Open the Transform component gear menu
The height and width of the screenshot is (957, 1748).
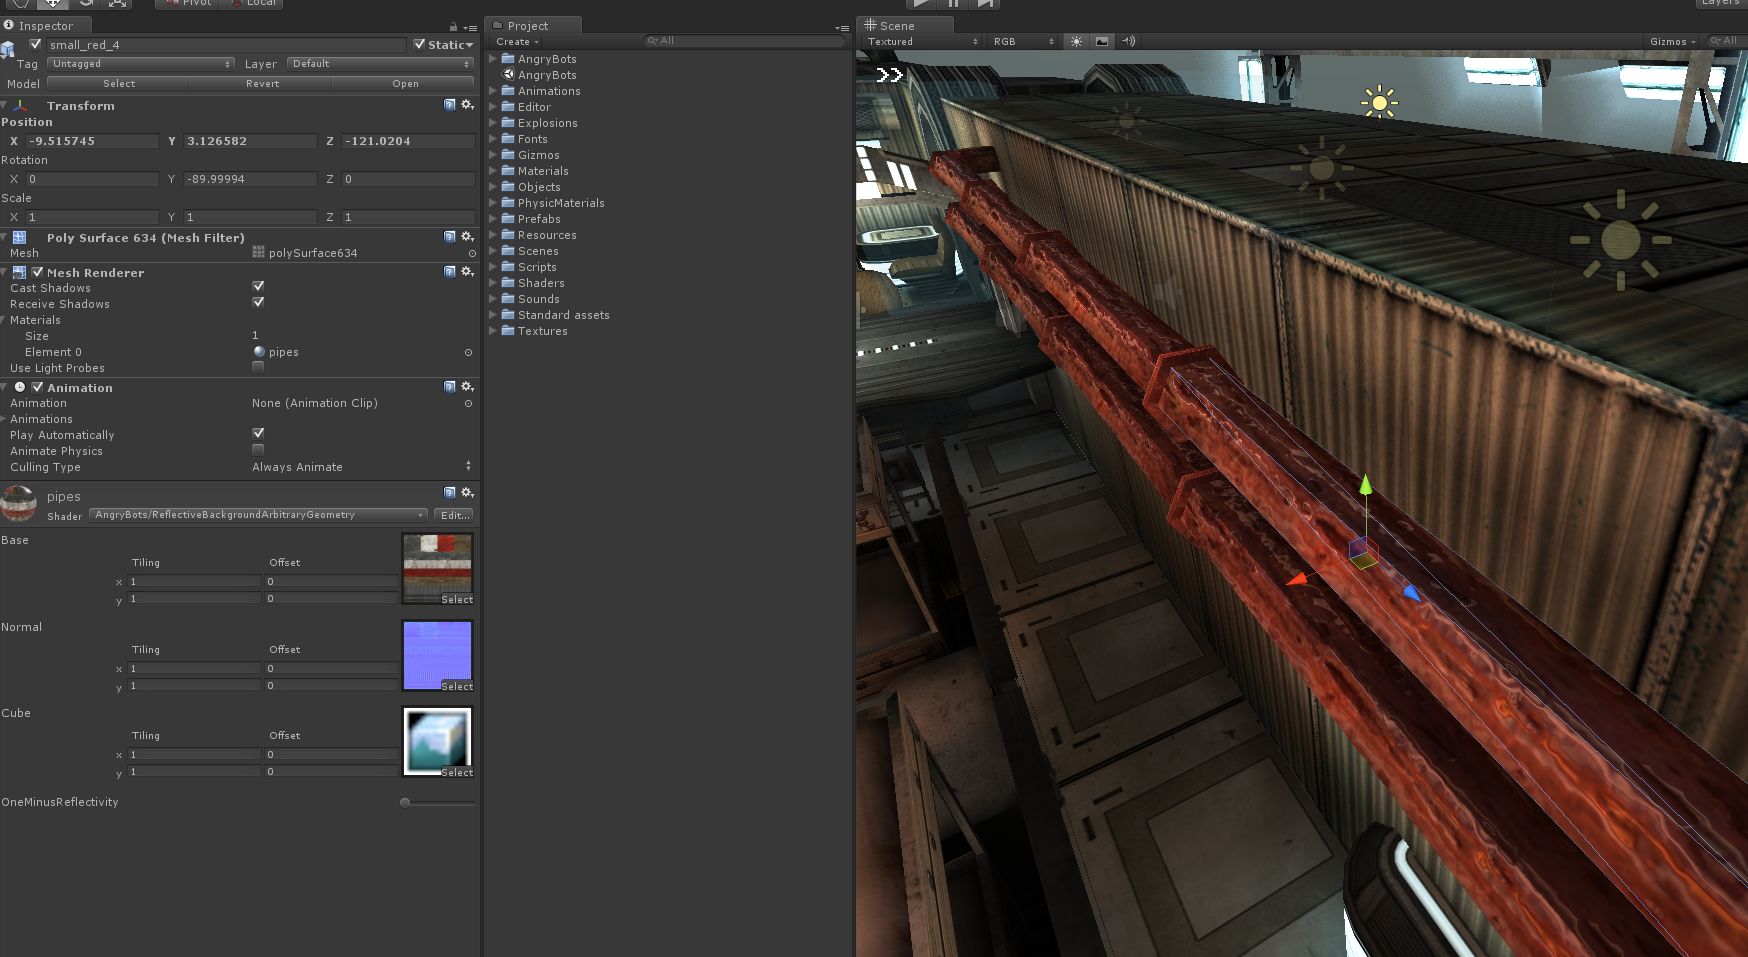pos(467,105)
